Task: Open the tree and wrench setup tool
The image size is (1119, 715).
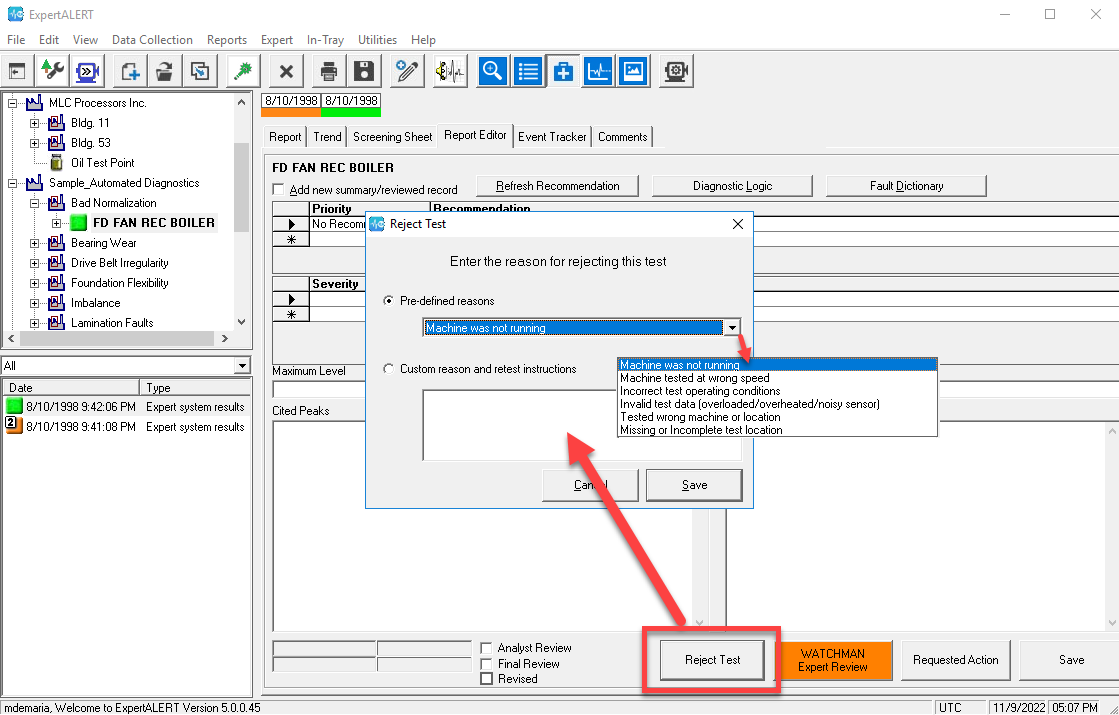Action: (53, 71)
